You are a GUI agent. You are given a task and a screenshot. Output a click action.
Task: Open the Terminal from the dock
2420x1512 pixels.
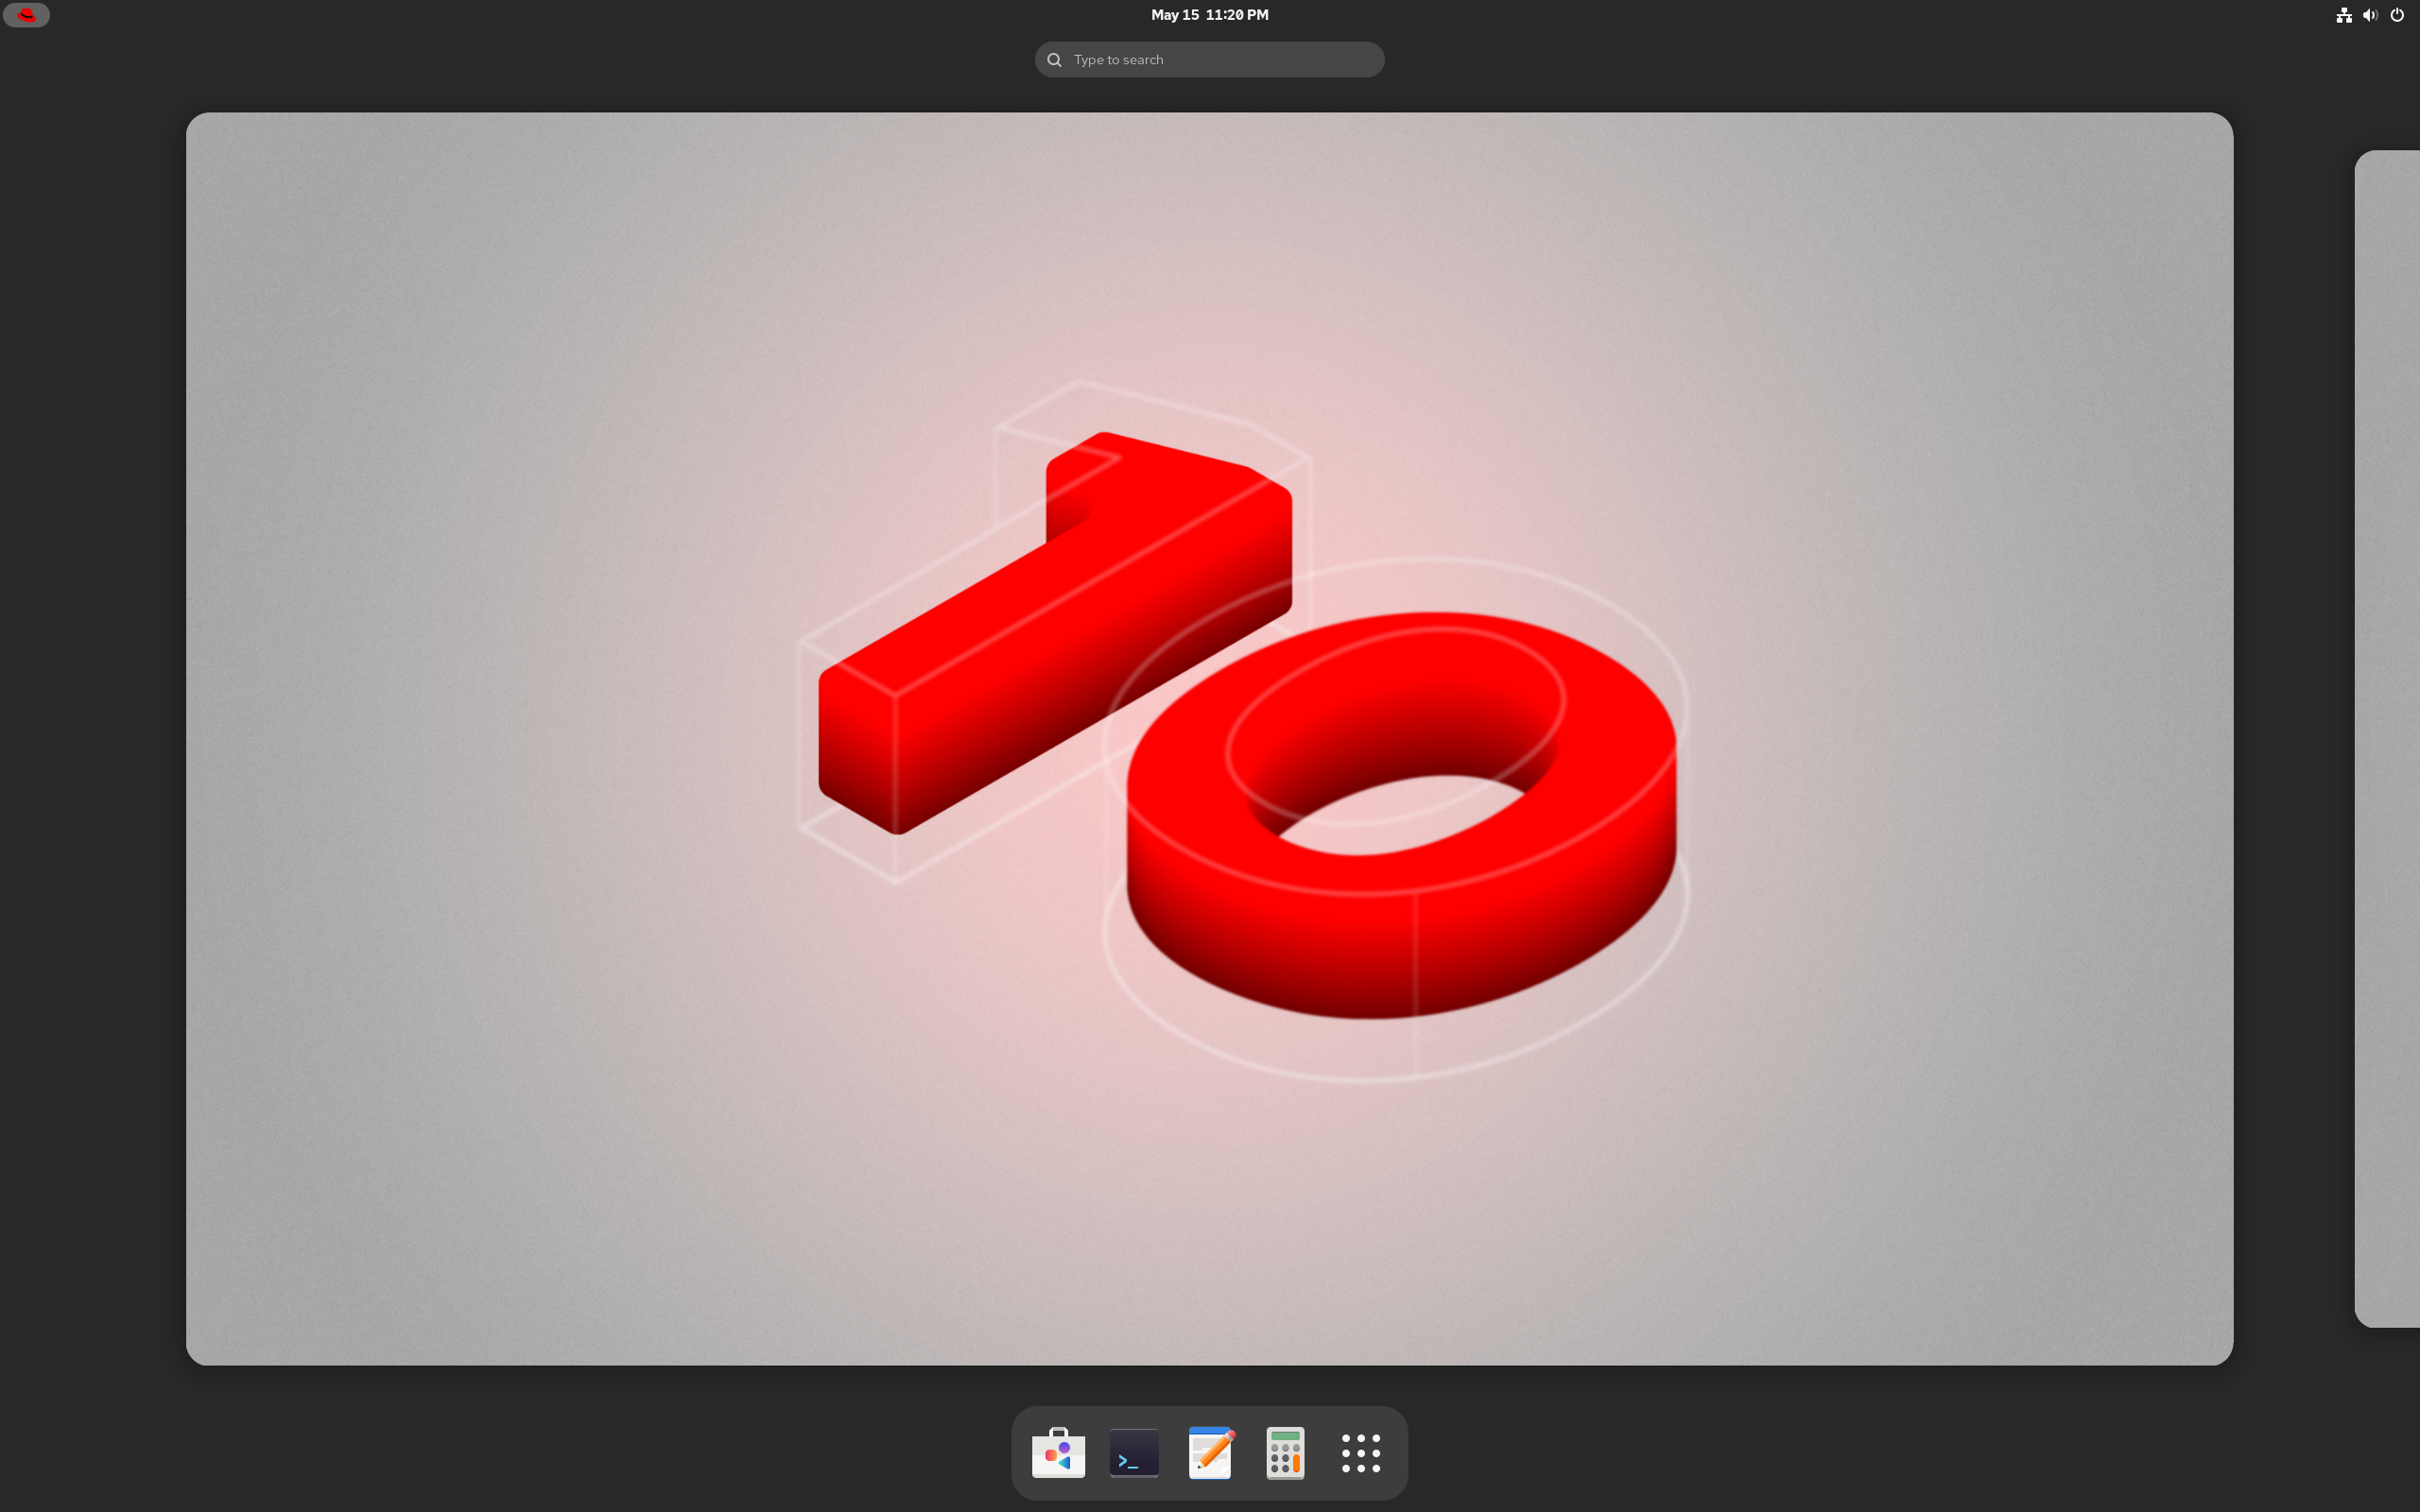pyautogui.click(x=1133, y=1453)
